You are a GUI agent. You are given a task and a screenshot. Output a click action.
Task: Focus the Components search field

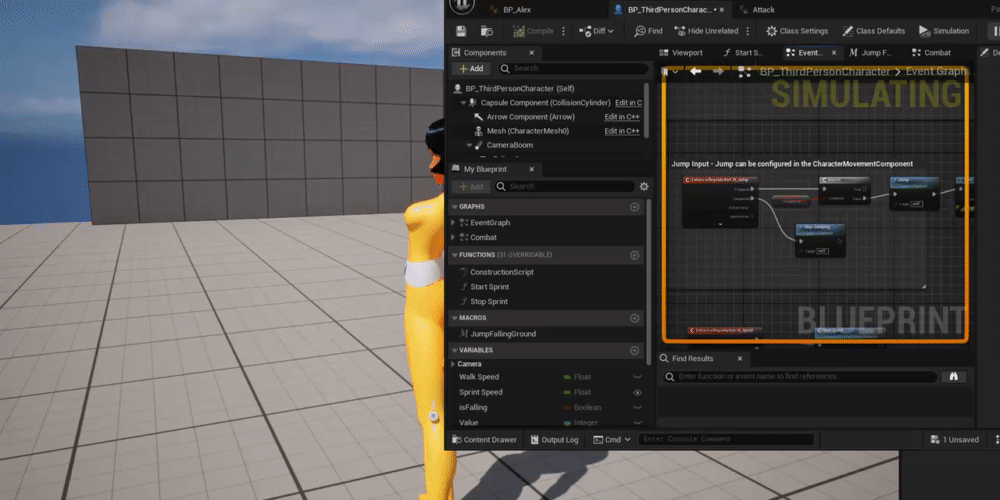click(x=572, y=68)
